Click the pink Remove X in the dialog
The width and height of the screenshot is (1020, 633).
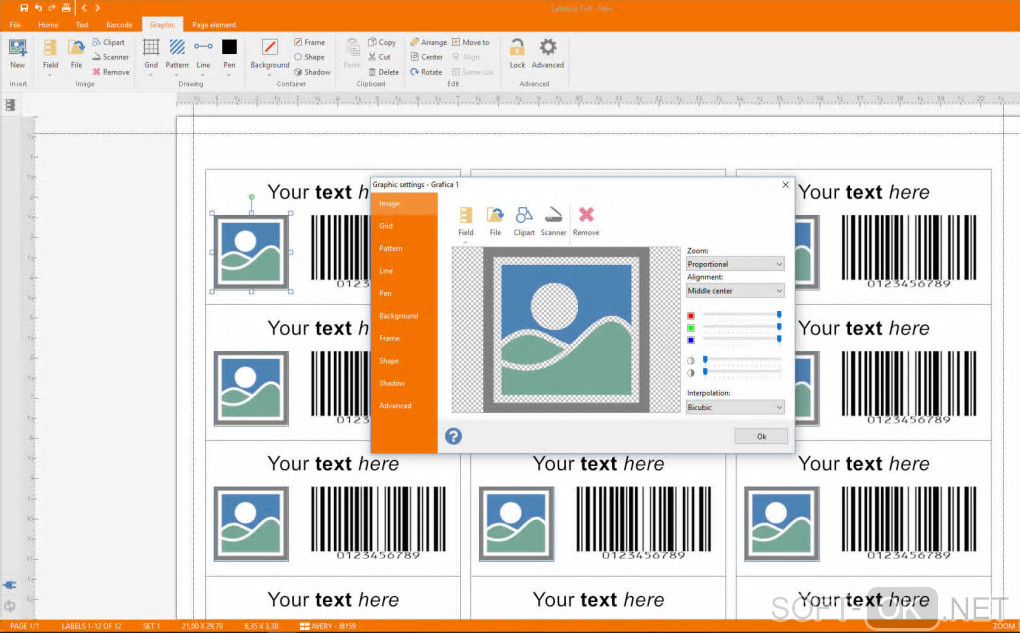pyautogui.click(x=586, y=215)
